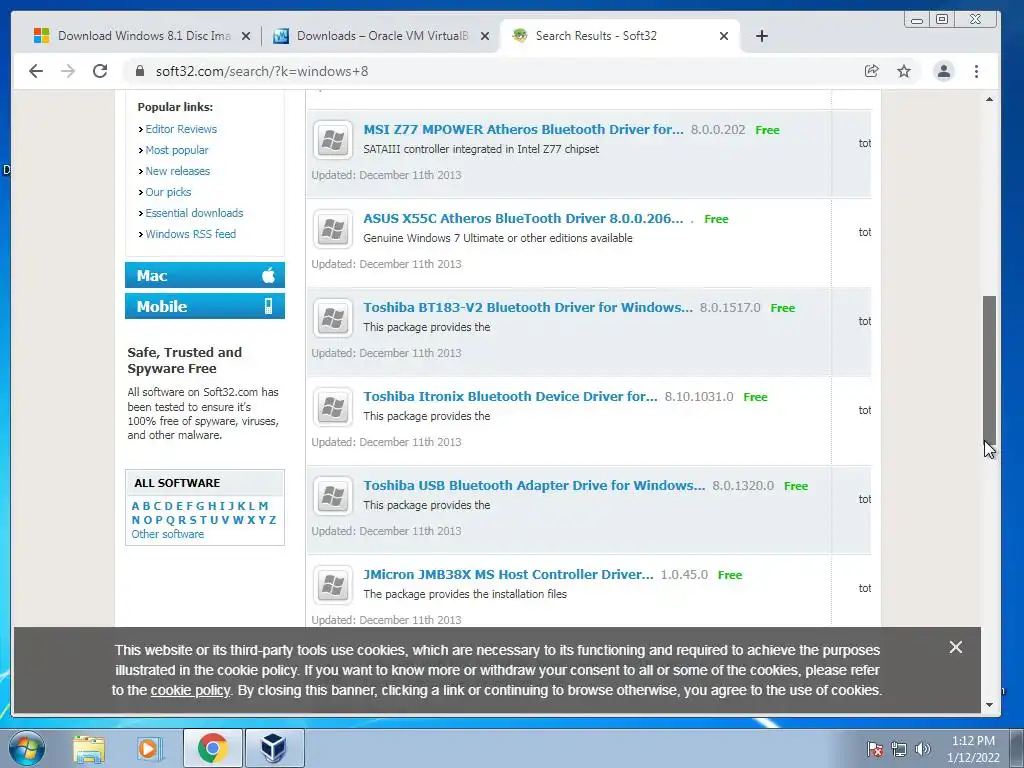The width and height of the screenshot is (1024, 768).
Task: Browse Other software link
Action: pyautogui.click(x=167, y=534)
